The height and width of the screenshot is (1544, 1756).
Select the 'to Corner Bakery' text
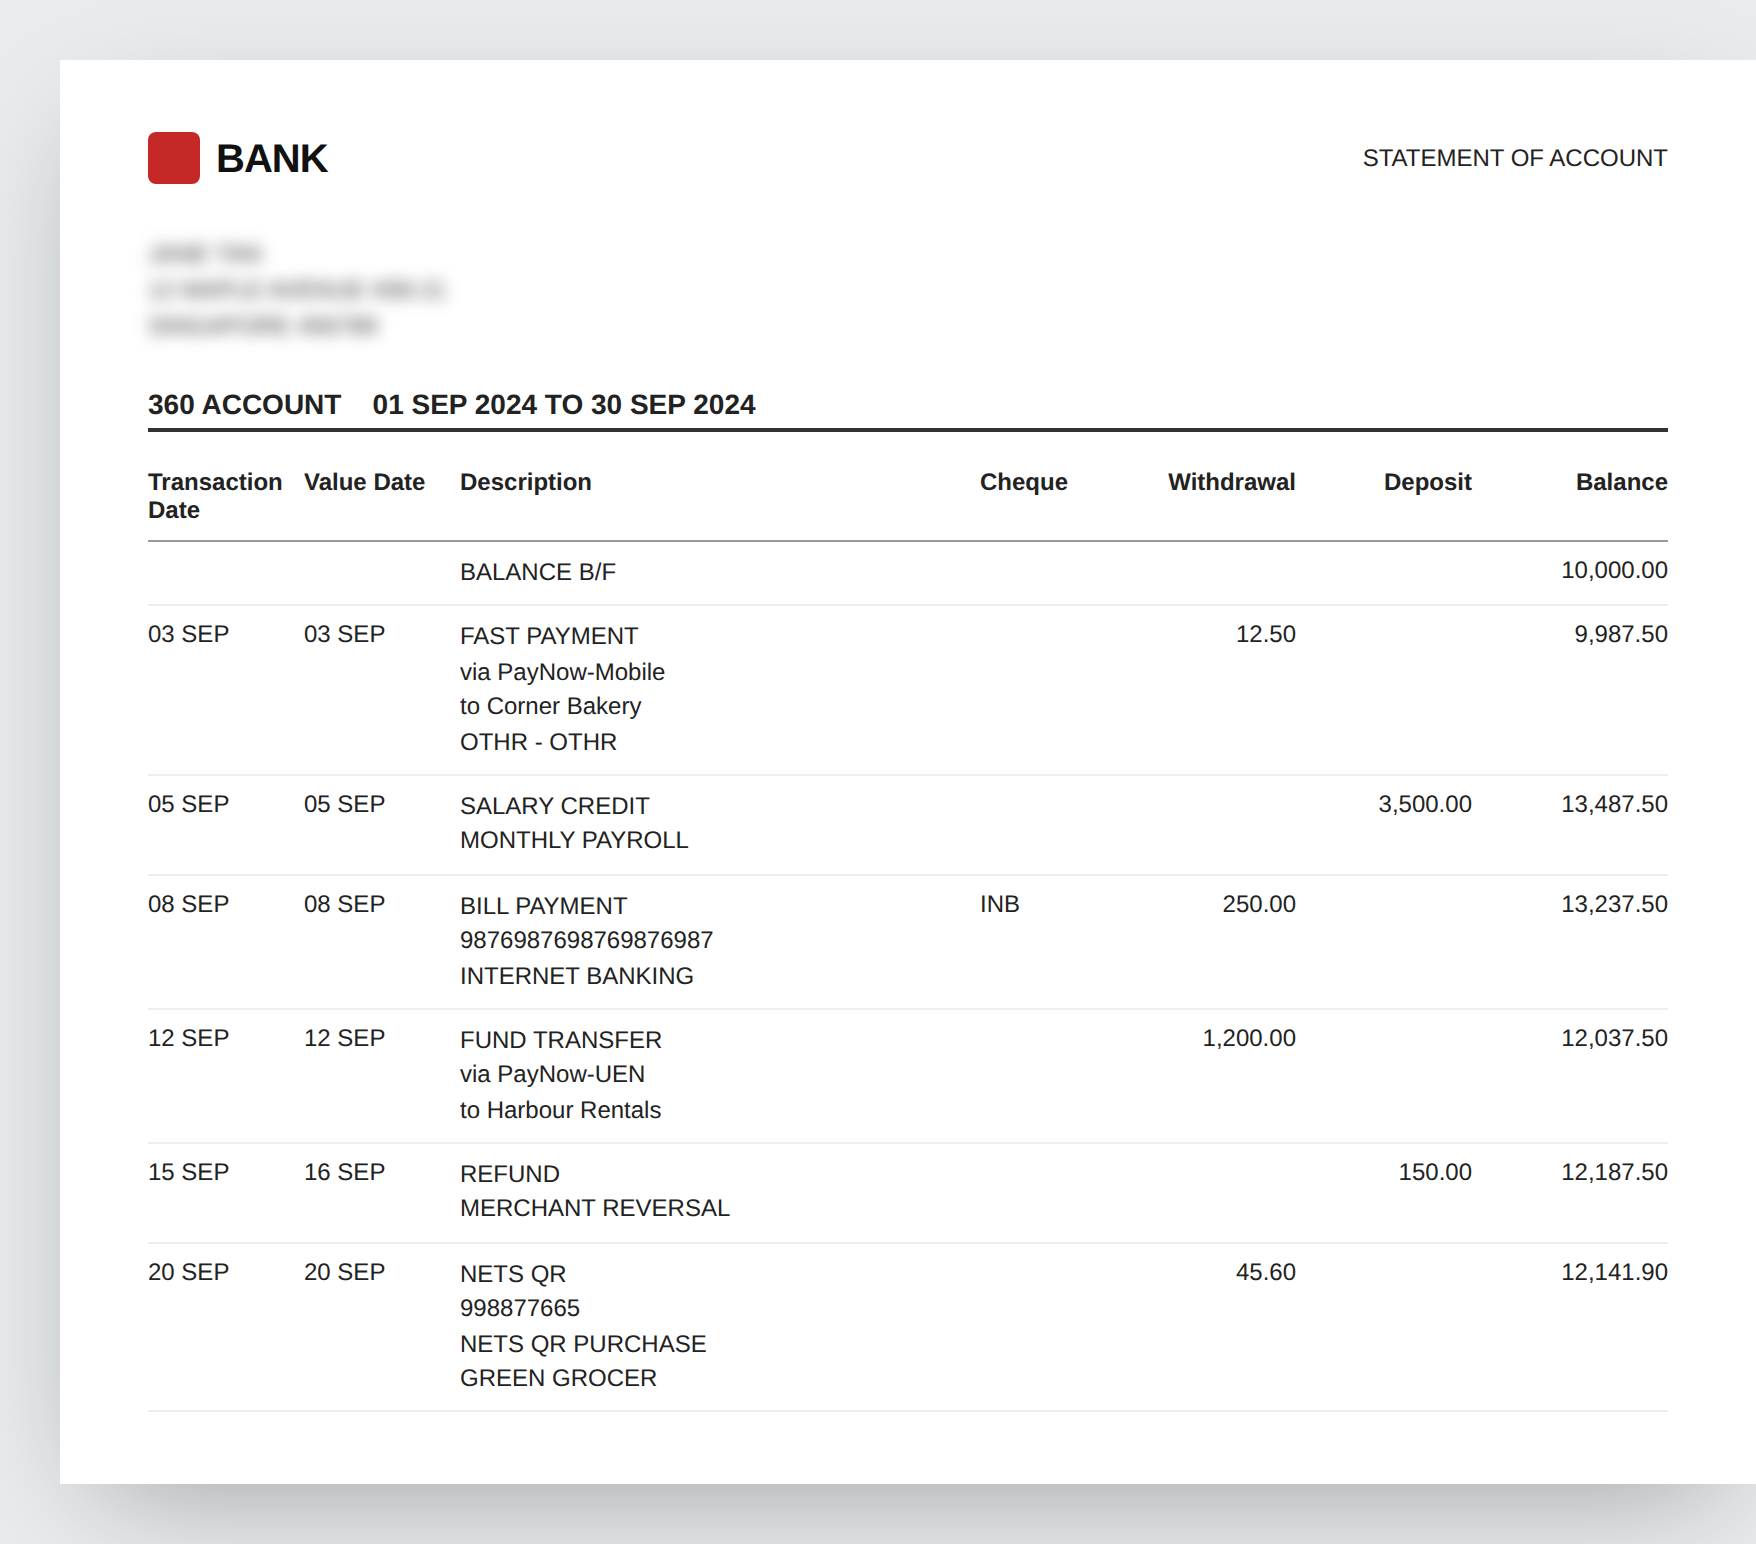pyautogui.click(x=550, y=706)
